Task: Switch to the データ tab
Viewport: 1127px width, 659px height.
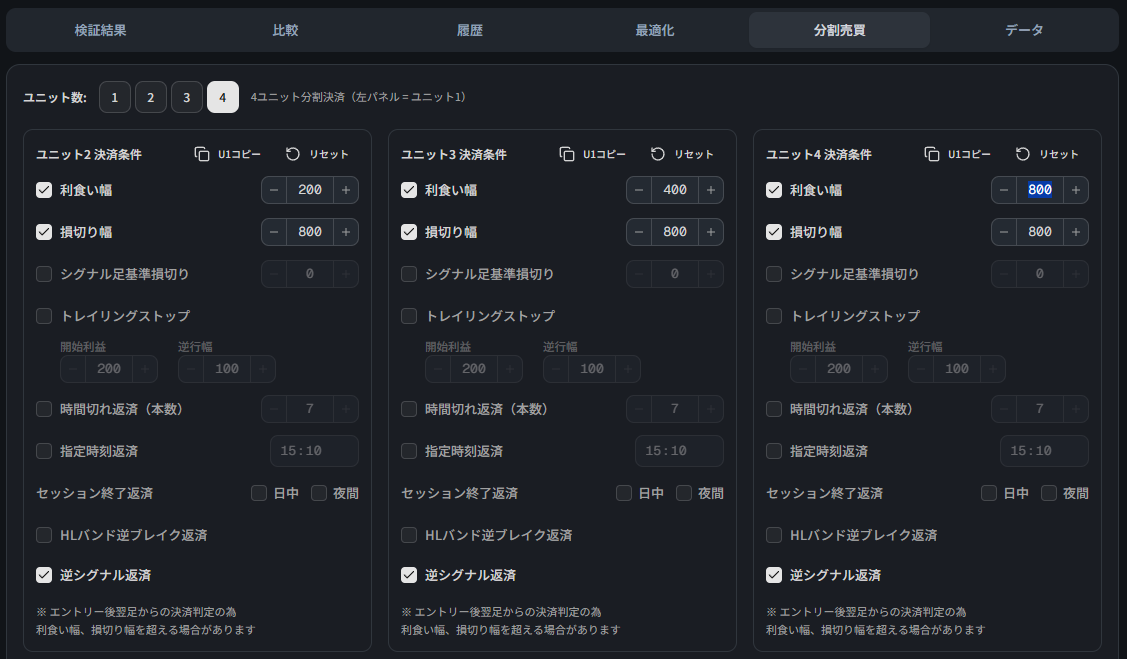Action: pos(1024,30)
